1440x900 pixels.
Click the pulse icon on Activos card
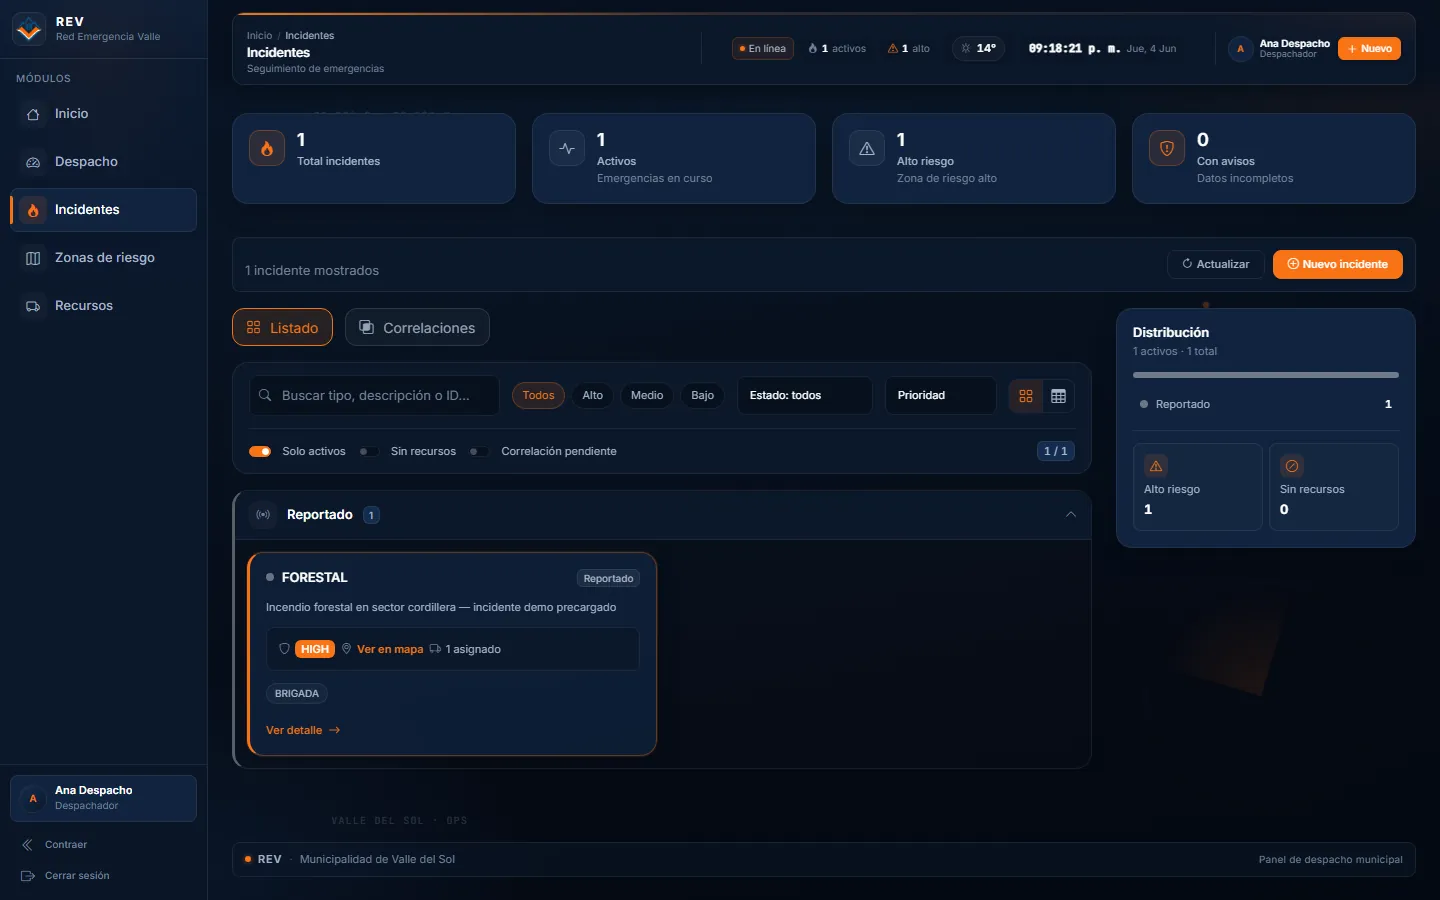[567, 148]
